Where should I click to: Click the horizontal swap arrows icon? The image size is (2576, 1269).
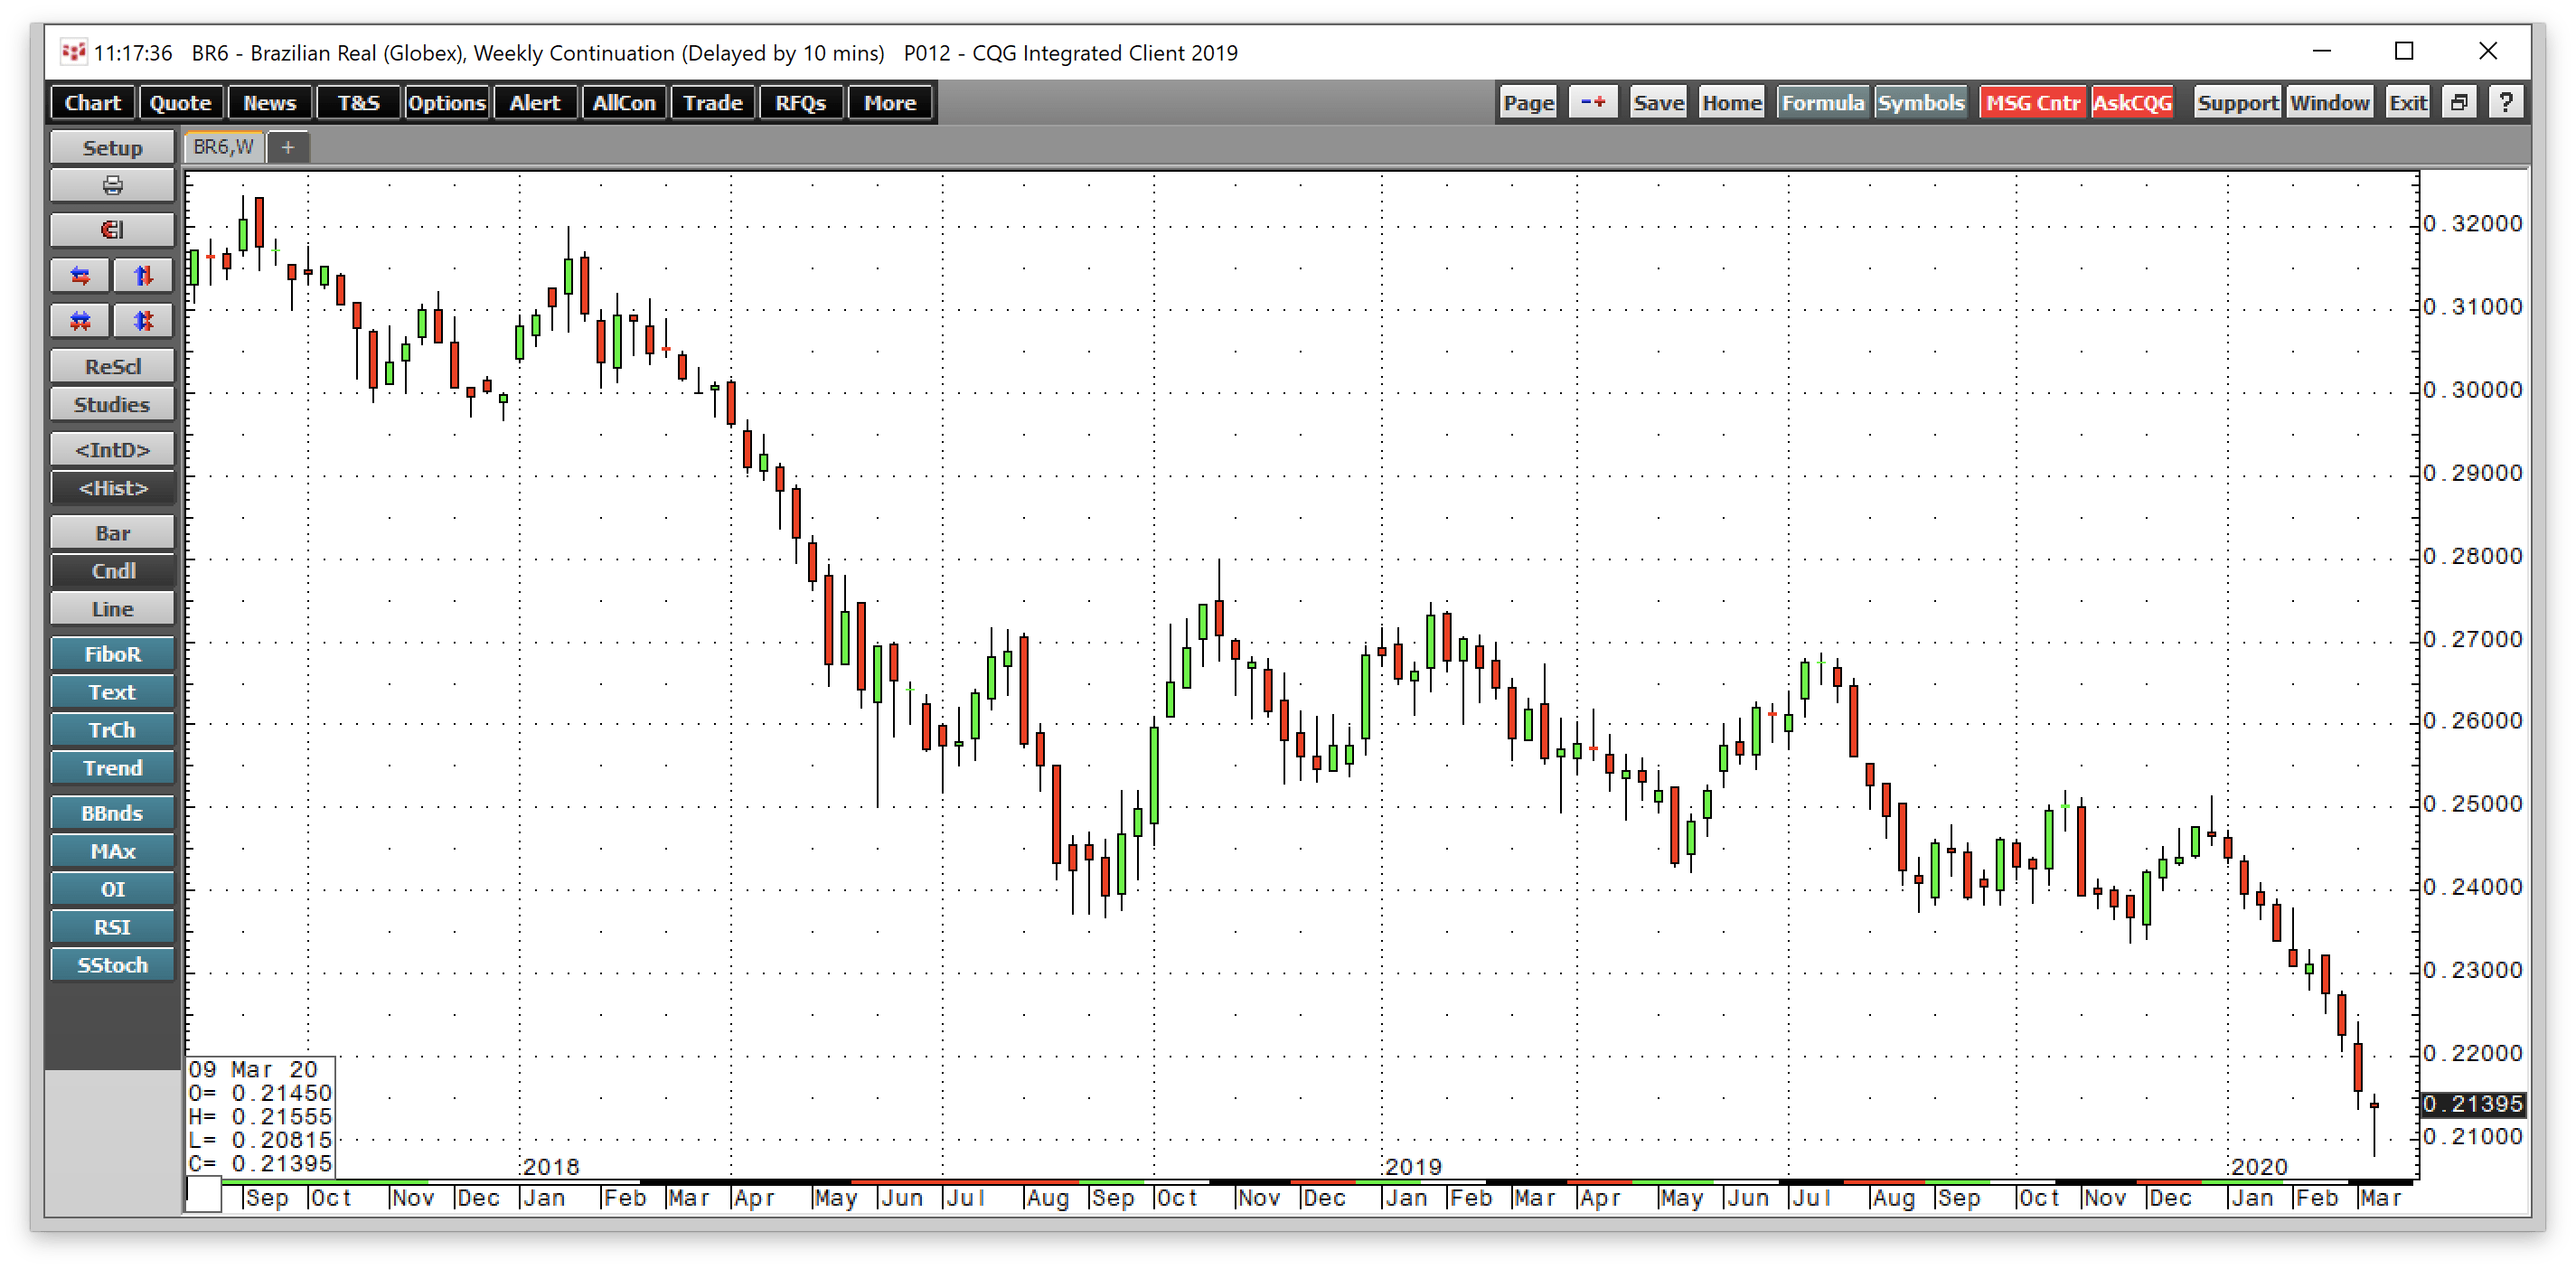pyautogui.click(x=80, y=275)
